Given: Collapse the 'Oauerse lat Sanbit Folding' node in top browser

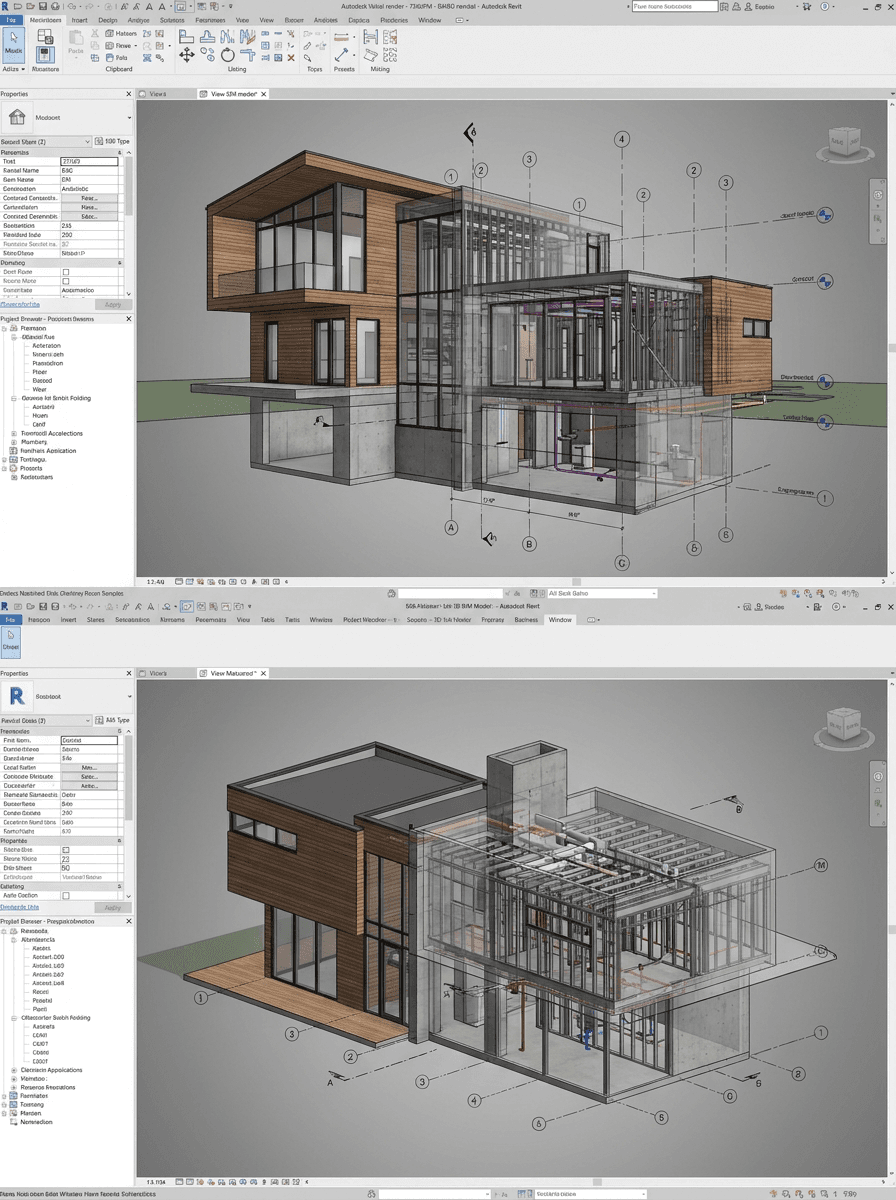Looking at the screenshot, I should tap(14, 398).
